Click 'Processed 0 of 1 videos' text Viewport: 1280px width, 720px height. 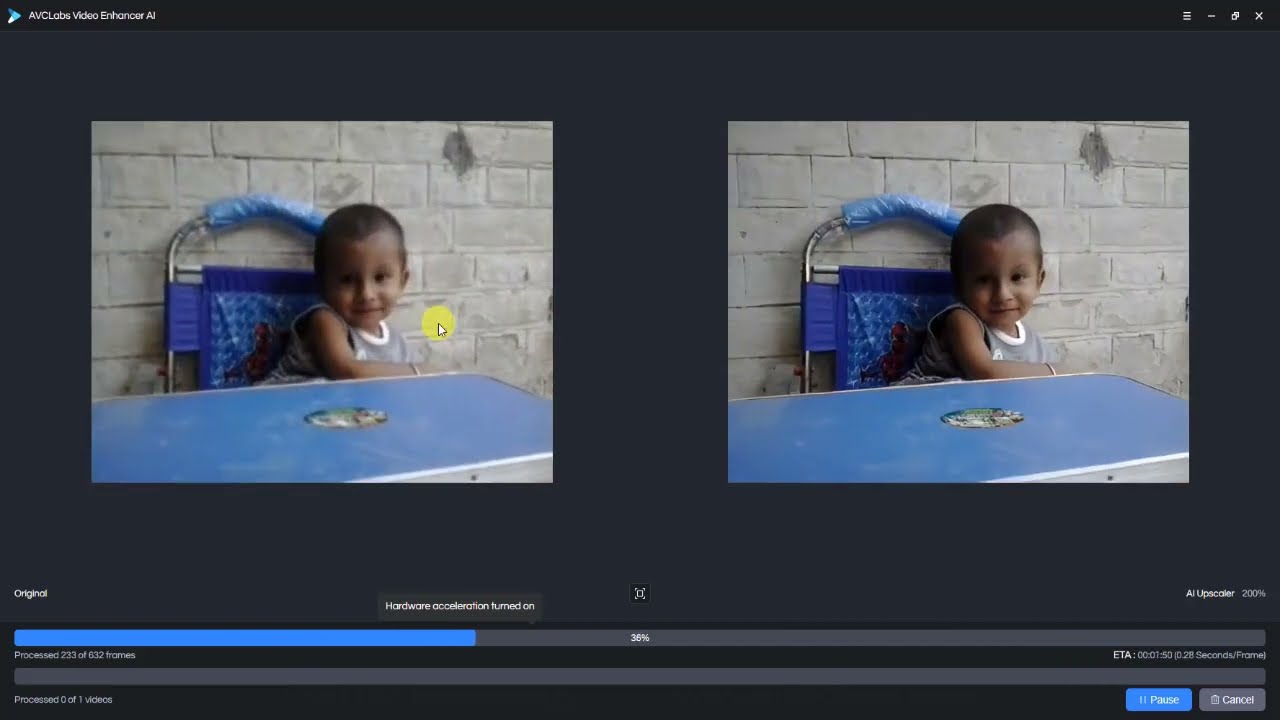tap(63, 699)
